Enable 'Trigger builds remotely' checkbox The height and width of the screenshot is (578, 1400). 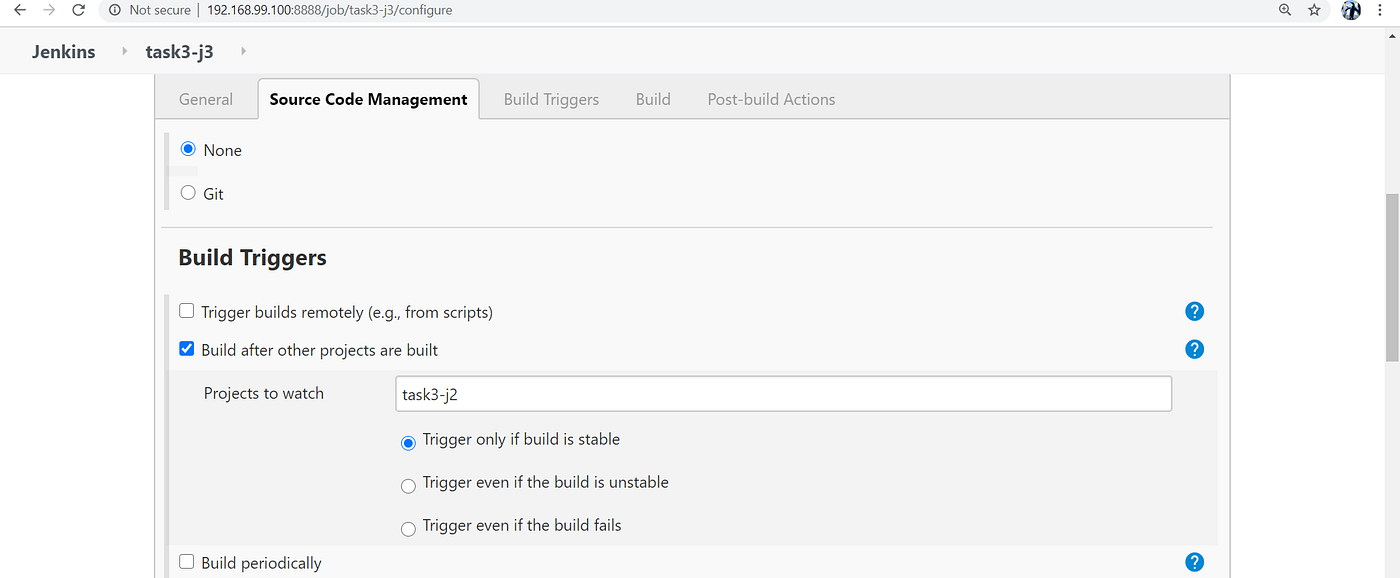pos(186,311)
